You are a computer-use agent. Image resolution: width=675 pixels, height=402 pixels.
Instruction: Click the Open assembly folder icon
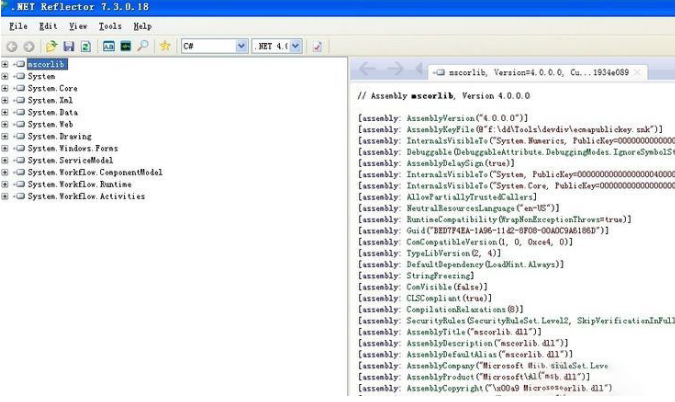tap(50, 46)
